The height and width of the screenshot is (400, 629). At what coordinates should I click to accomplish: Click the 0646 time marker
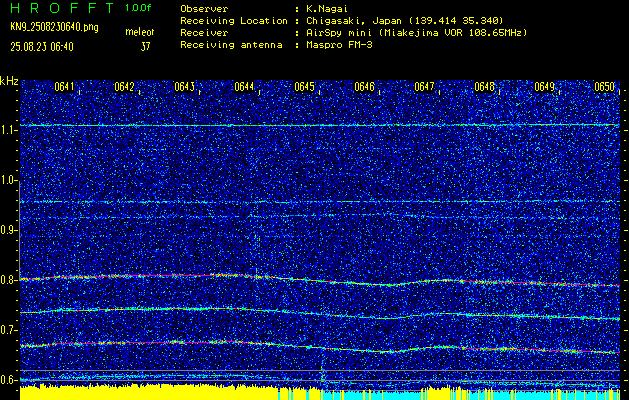click(x=364, y=87)
